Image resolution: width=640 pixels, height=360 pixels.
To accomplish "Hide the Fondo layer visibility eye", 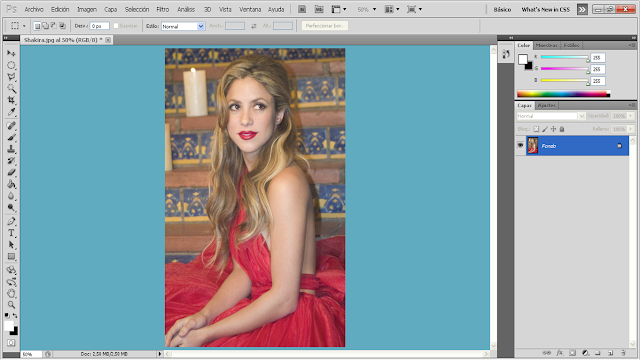I will pyautogui.click(x=520, y=146).
